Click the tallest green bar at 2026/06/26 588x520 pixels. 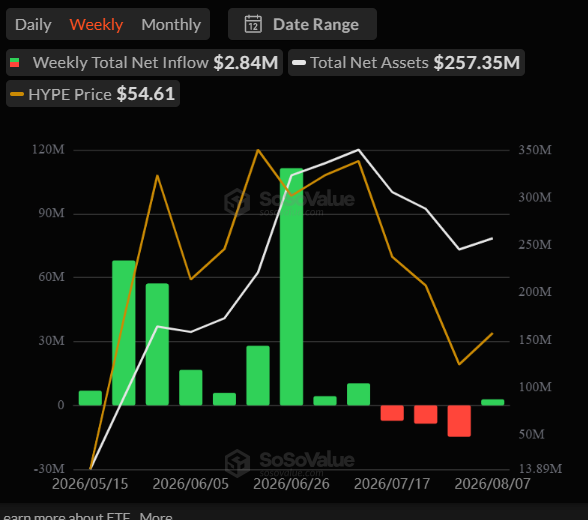coord(291,287)
